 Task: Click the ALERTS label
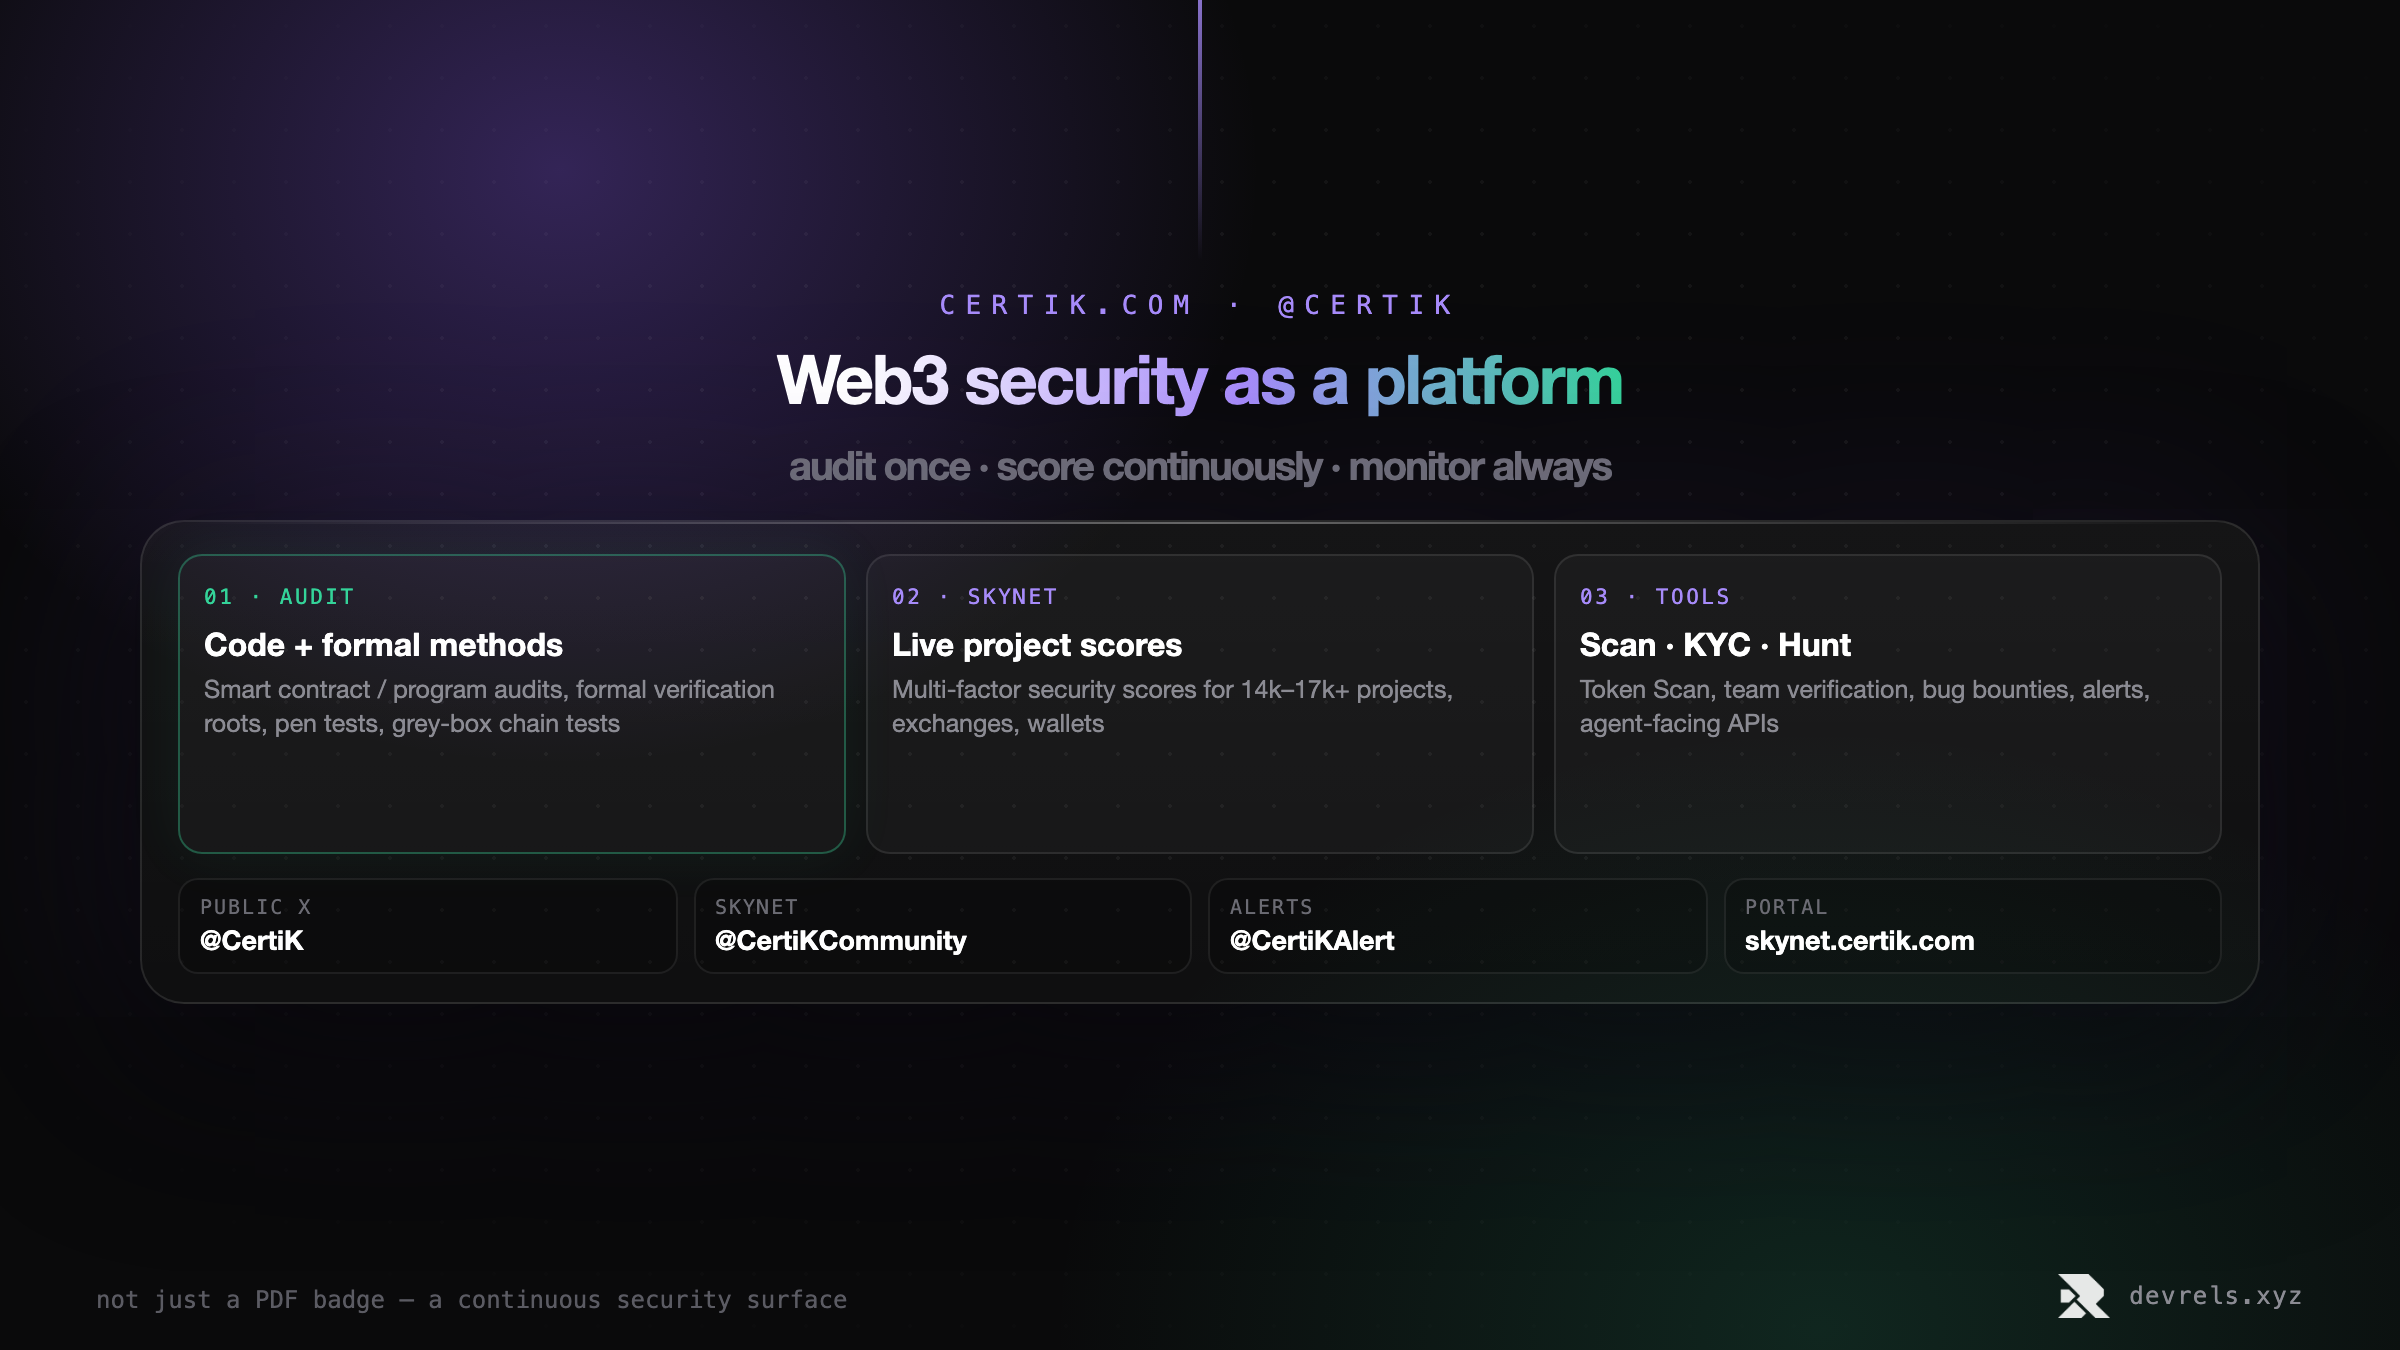[x=1271, y=907]
